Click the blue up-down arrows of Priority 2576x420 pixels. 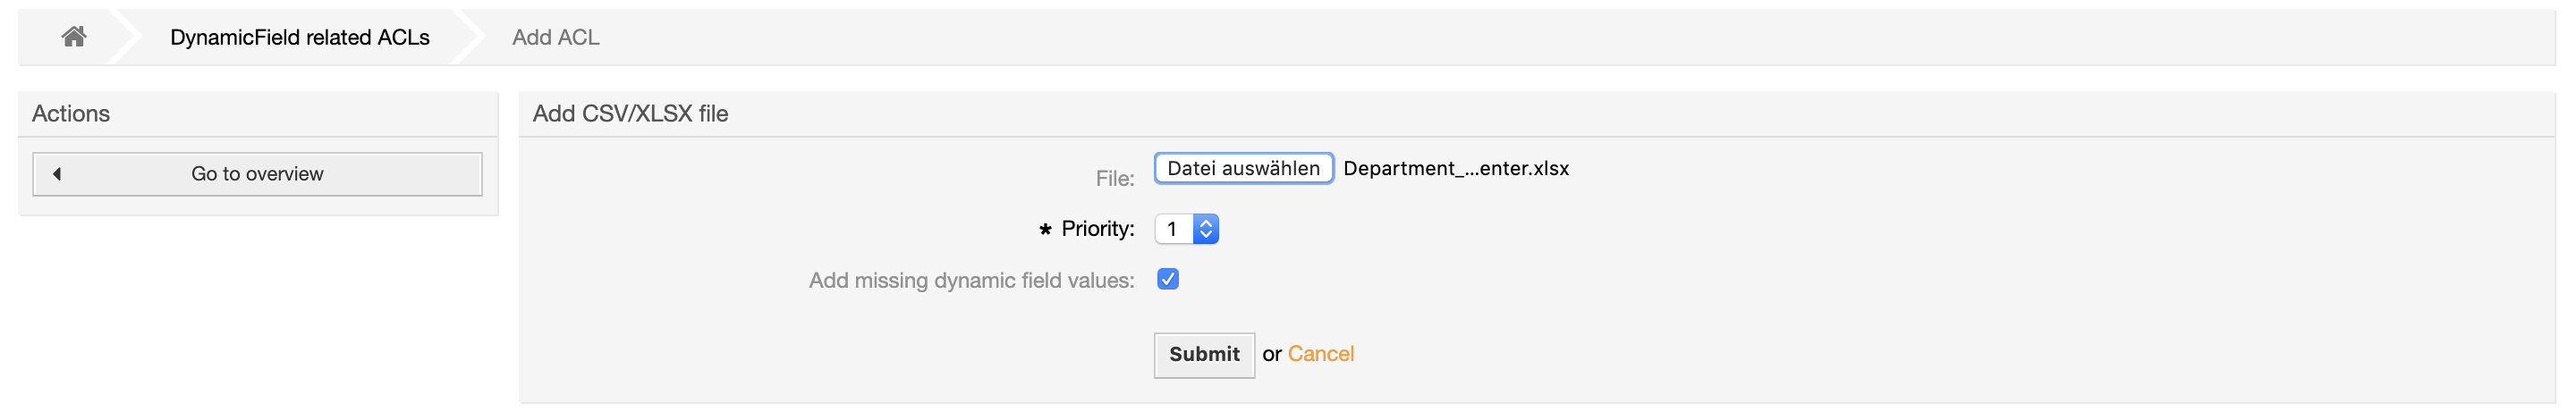coord(1206,229)
